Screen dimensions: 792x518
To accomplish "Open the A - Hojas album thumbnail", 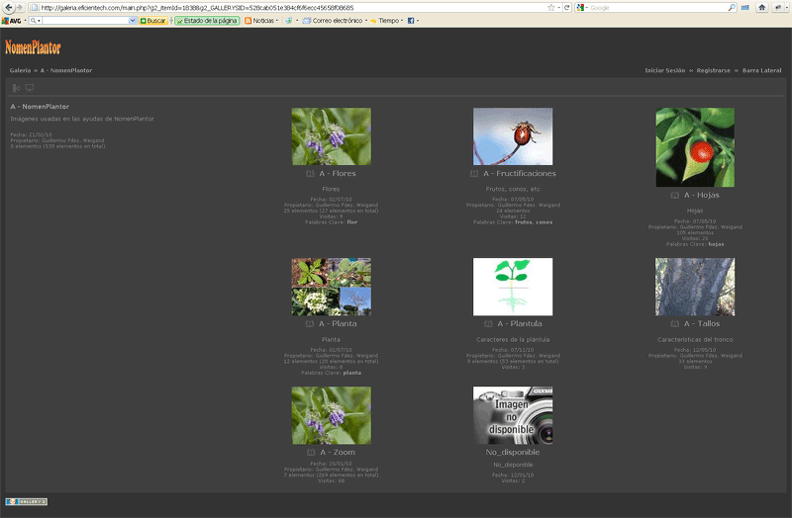I will [695, 147].
